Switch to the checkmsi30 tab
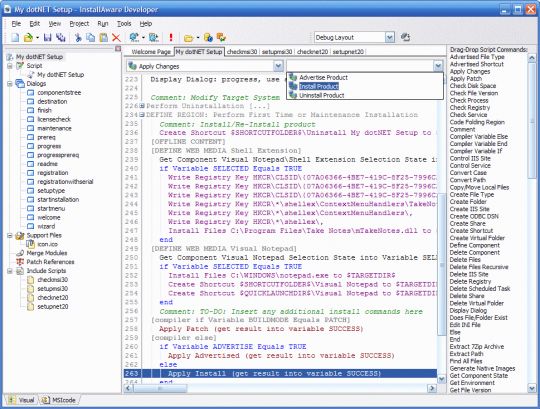The height and width of the screenshot is (409, 540). click(x=242, y=52)
